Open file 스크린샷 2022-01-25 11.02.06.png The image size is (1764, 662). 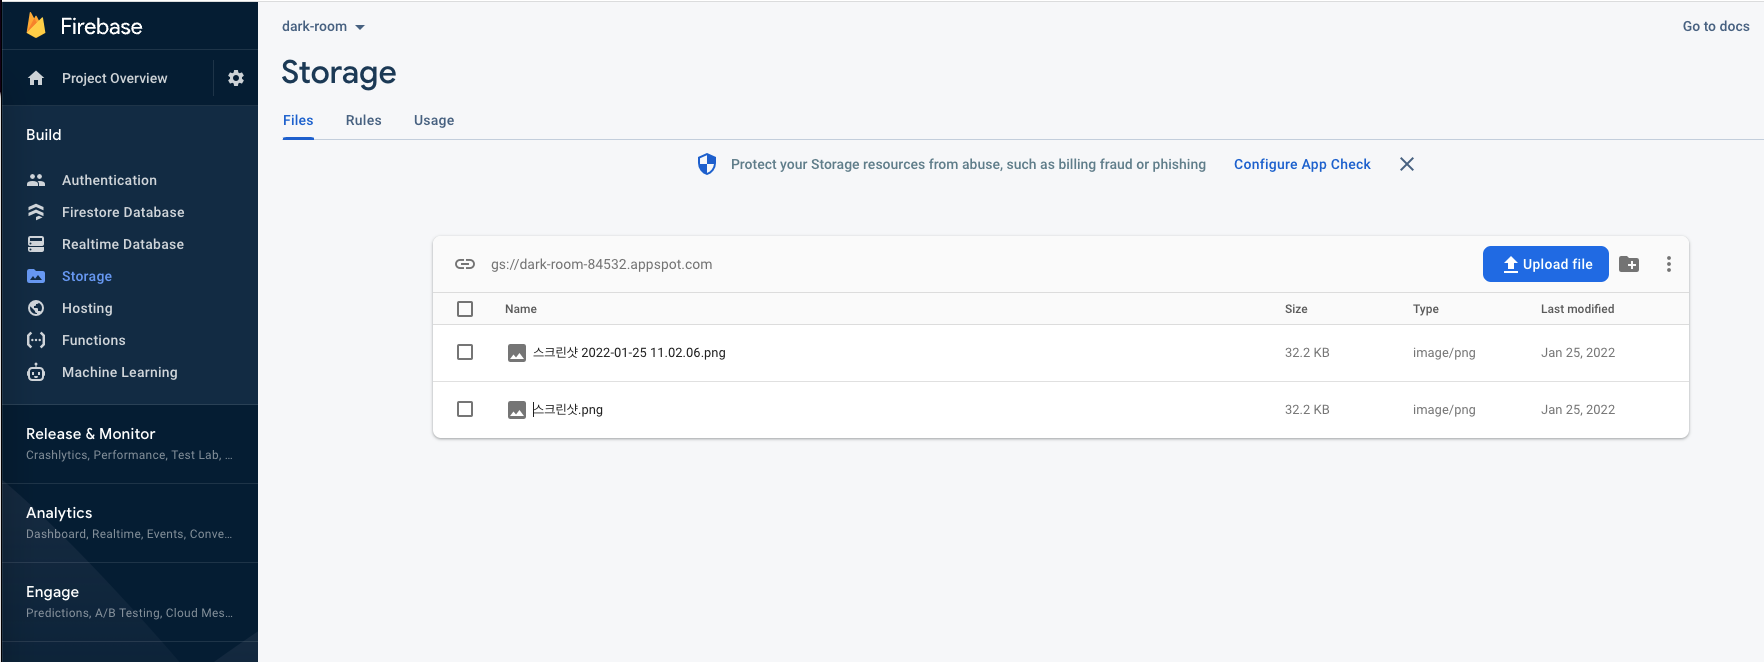[629, 353]
